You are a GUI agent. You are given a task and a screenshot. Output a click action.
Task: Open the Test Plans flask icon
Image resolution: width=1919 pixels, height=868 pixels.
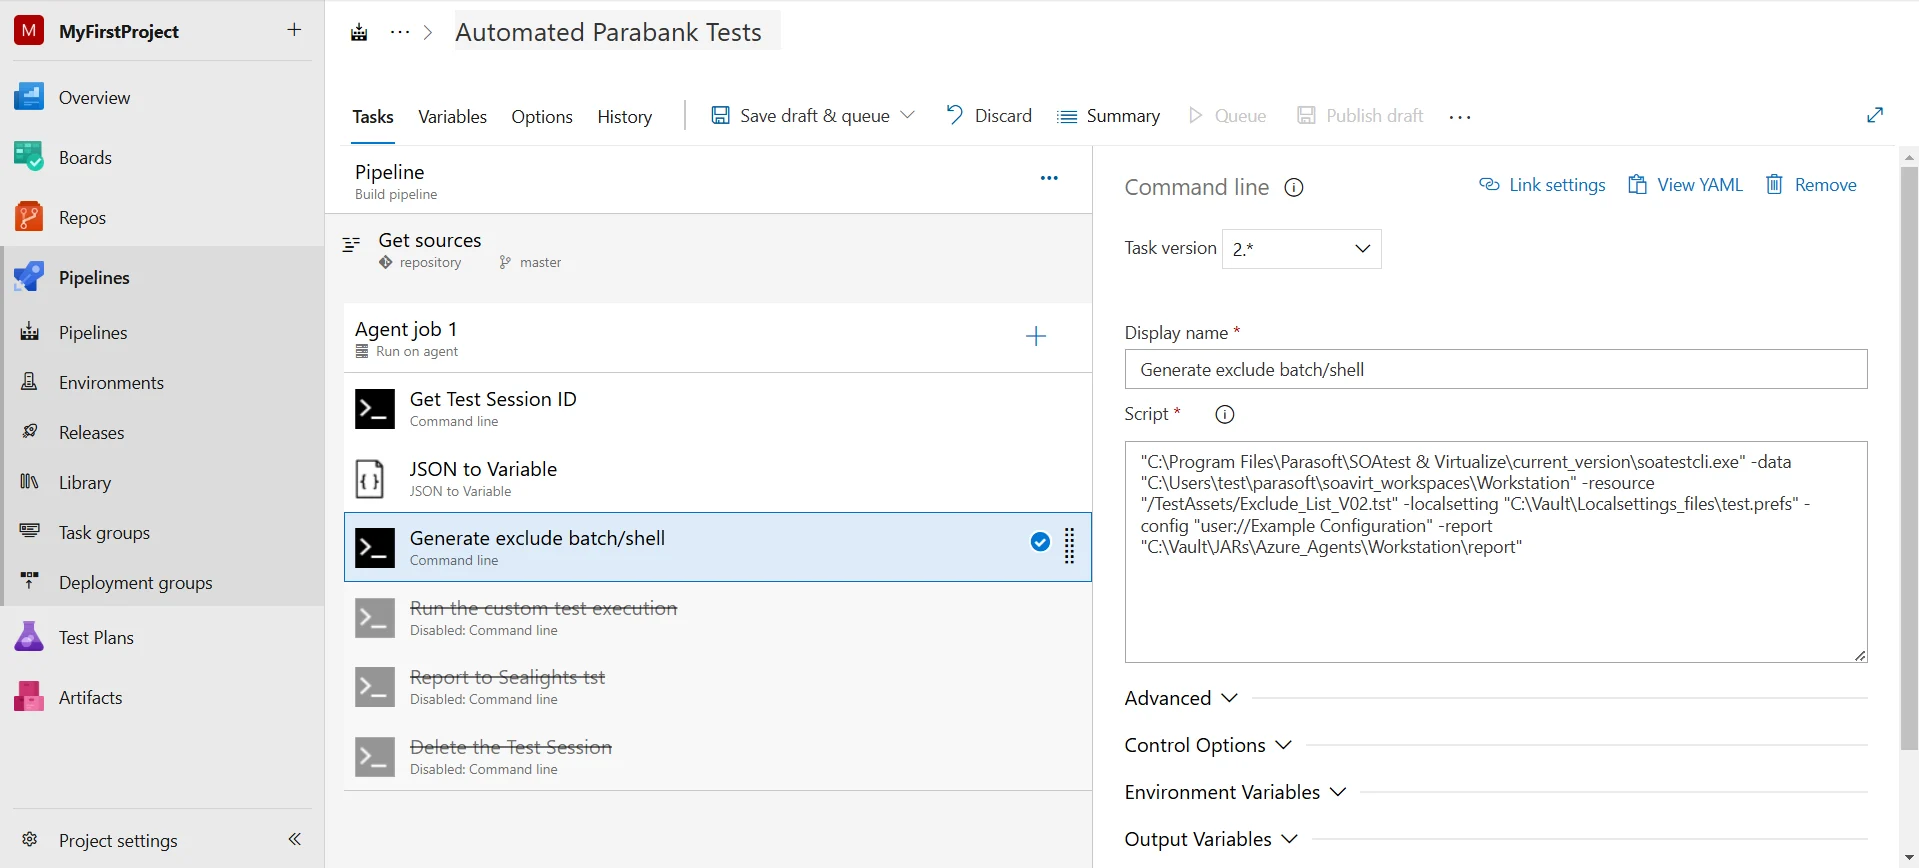[29, 637]
